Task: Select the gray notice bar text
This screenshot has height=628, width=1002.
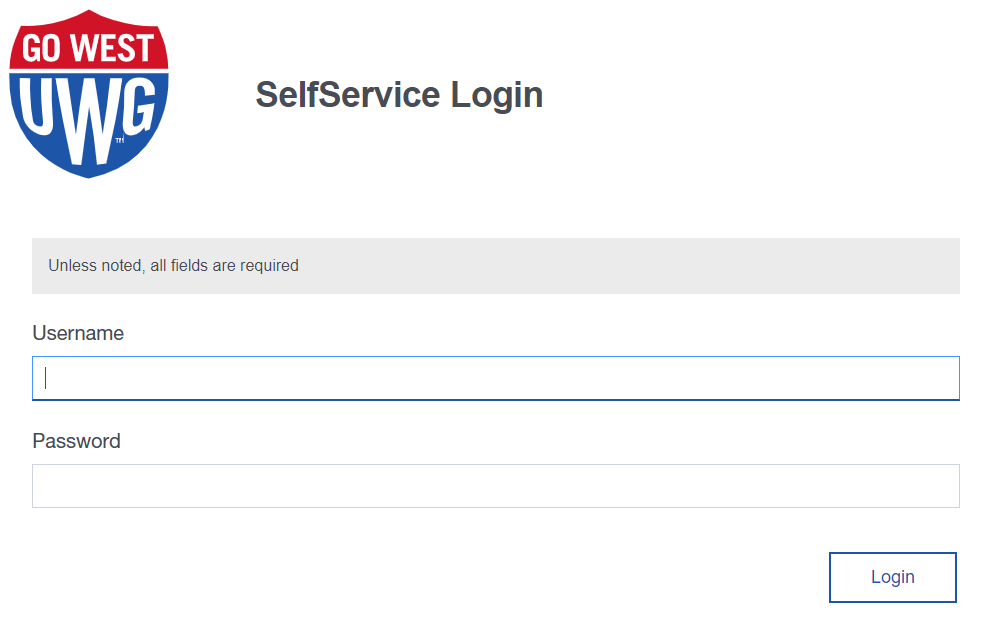Action: point(172,266)
